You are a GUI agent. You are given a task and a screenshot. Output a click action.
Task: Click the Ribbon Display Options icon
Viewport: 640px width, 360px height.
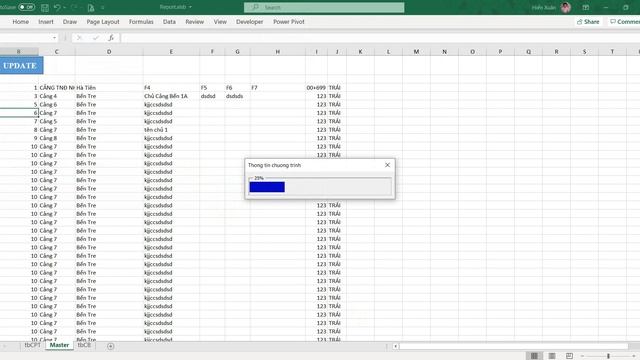586,7
